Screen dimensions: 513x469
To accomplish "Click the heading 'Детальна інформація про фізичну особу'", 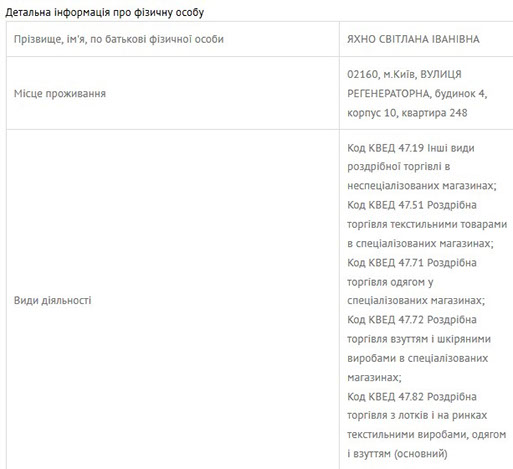I will click(104, 12).
